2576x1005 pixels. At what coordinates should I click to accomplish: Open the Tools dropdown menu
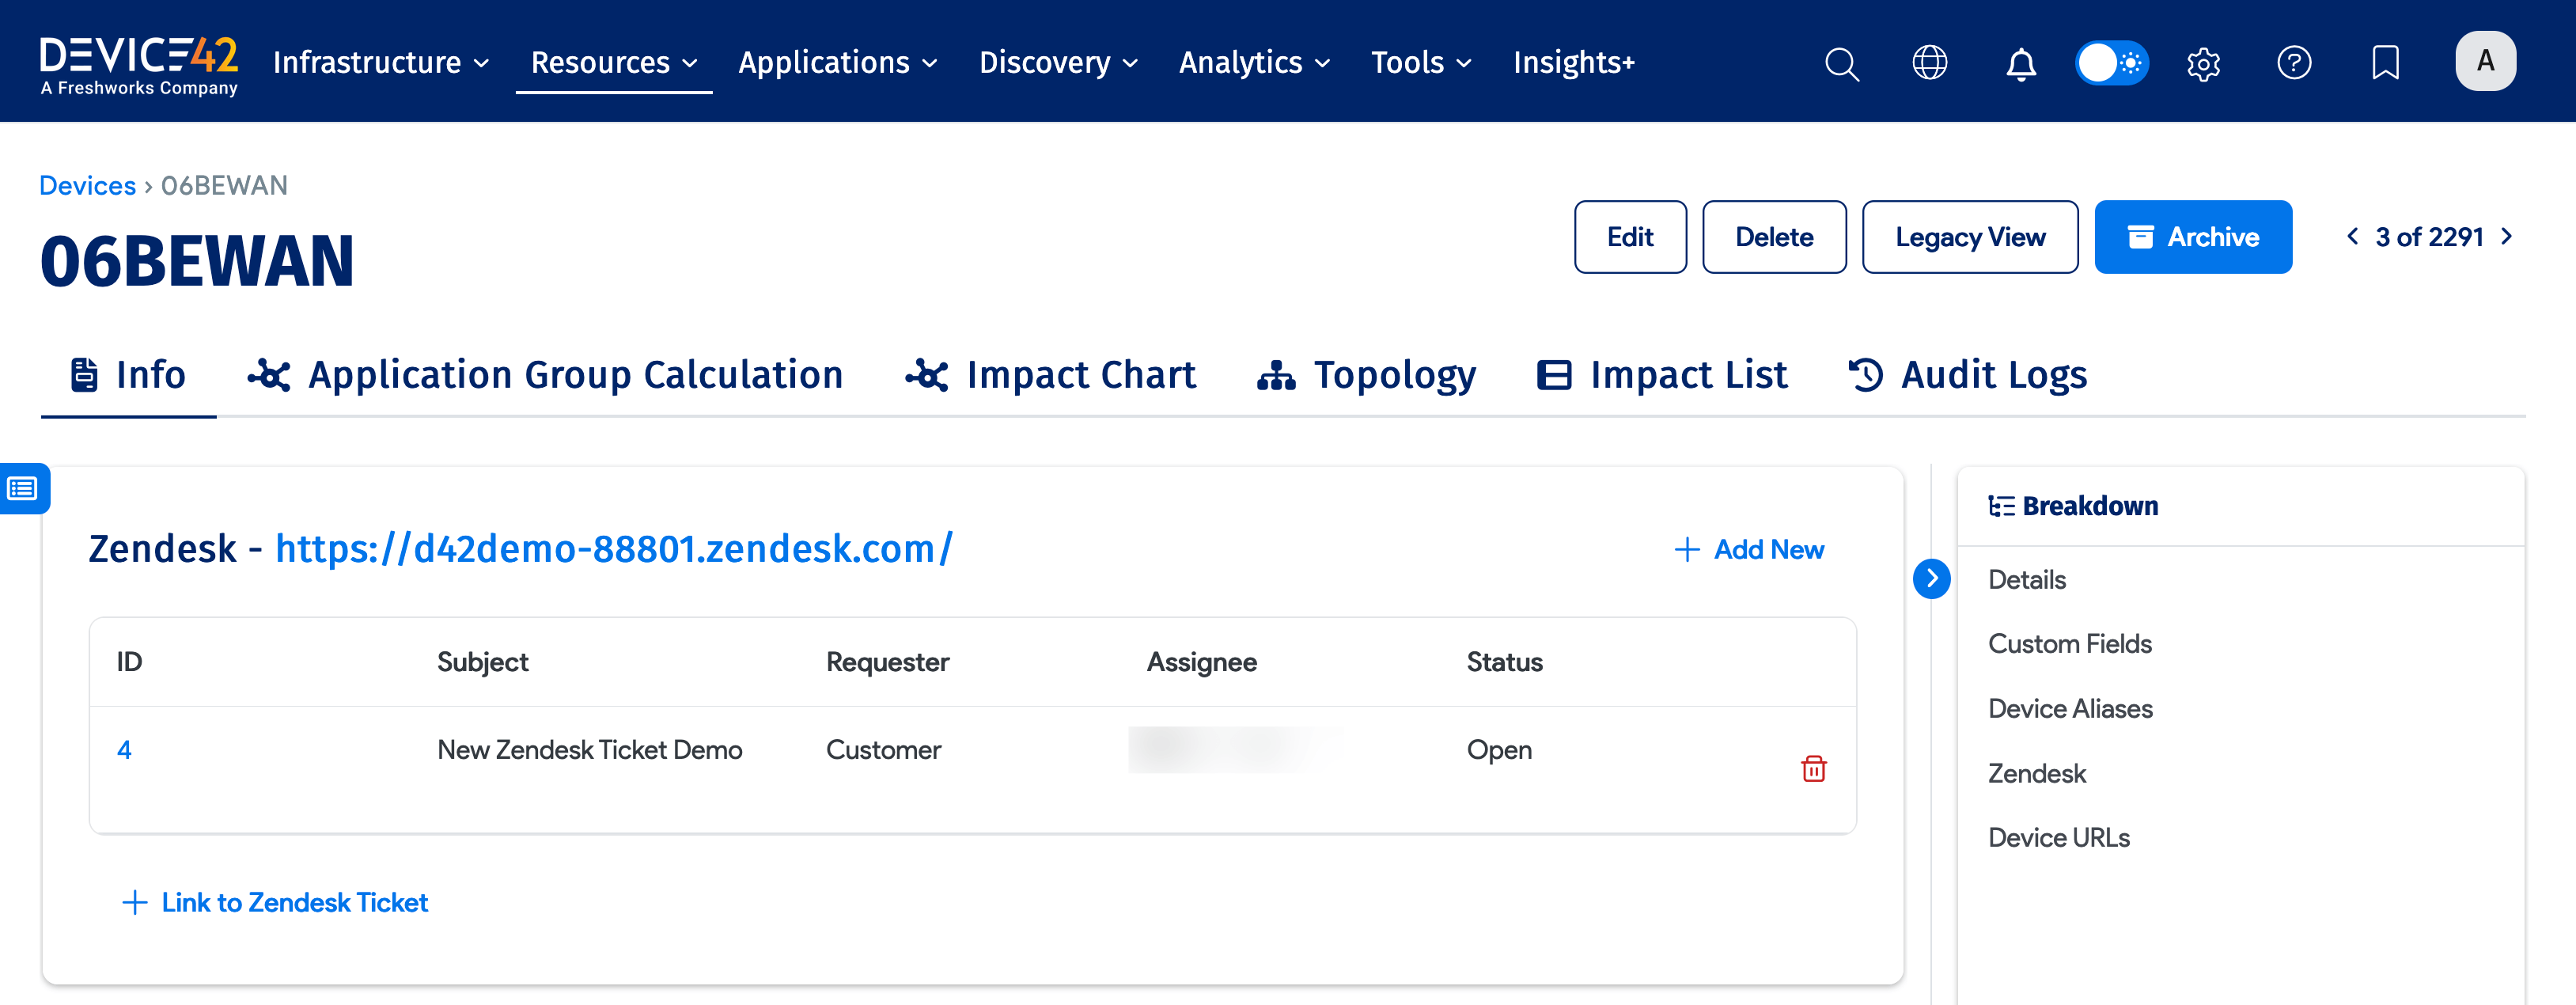(x=1420, y=63)
